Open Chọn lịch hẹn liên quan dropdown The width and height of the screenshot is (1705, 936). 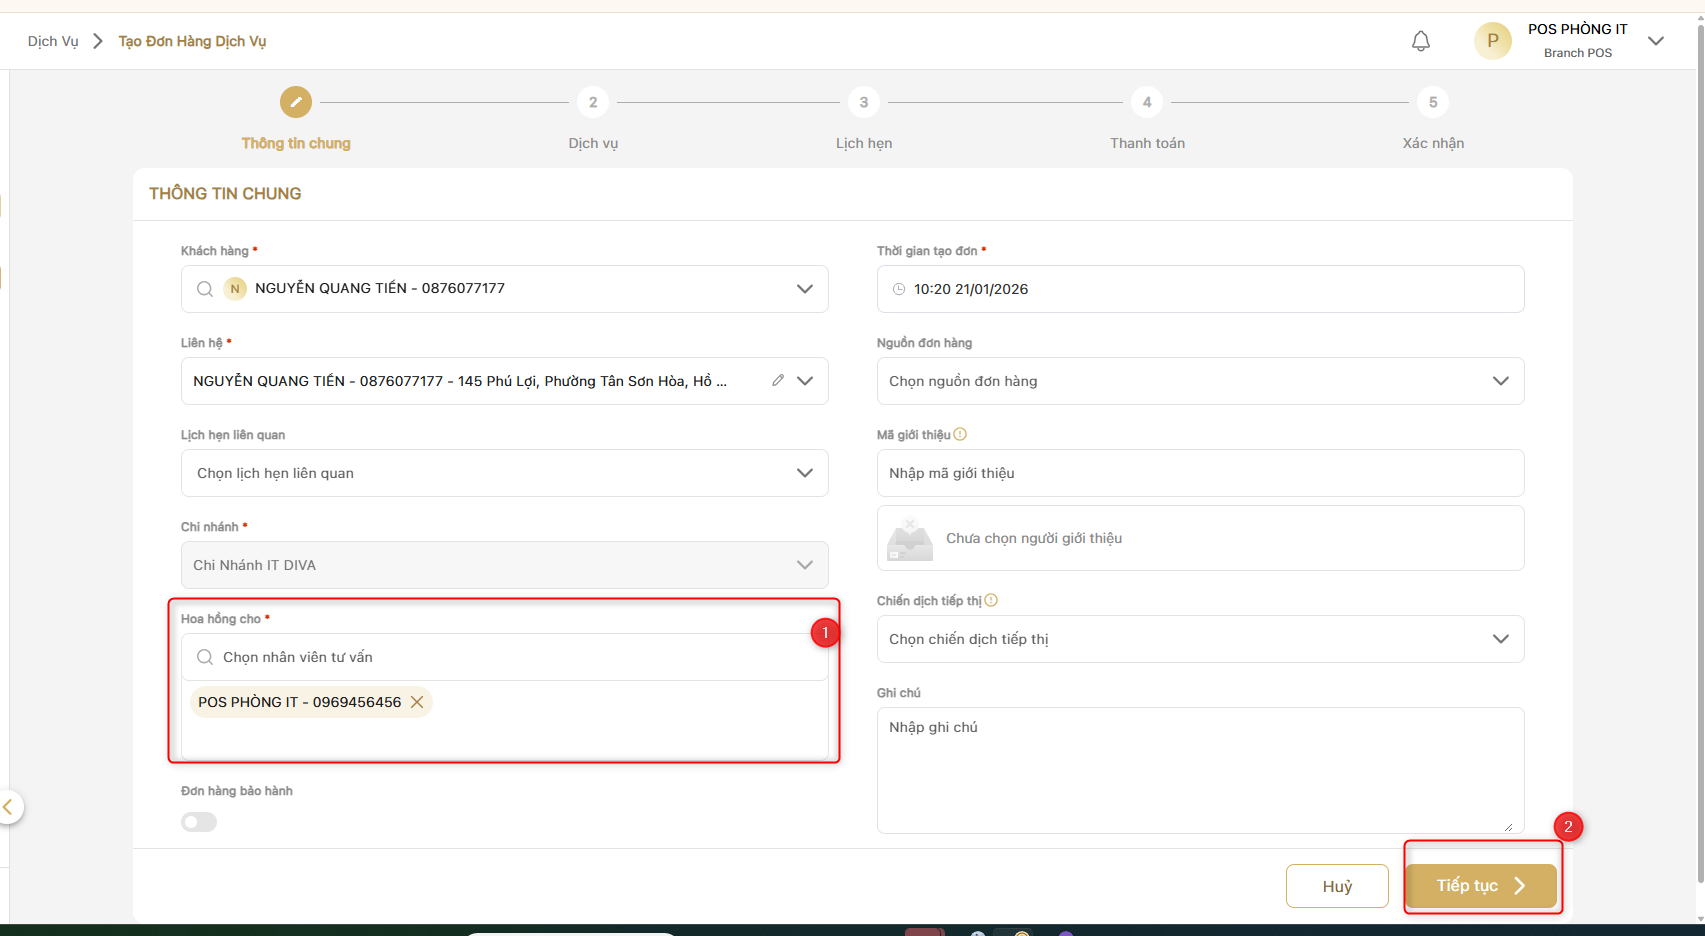click(804, 473)
